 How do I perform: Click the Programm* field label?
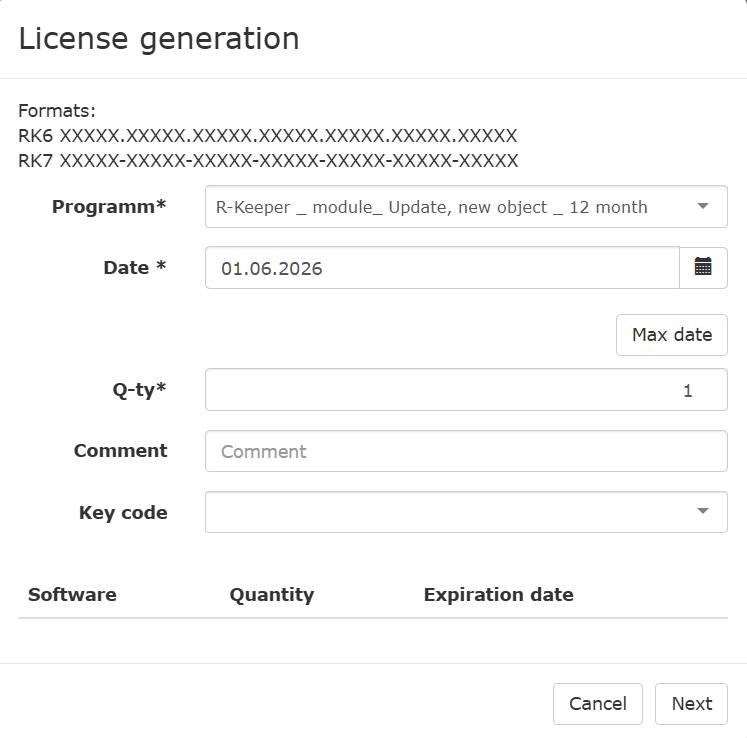pyautogui.click(x=109, y=207)
